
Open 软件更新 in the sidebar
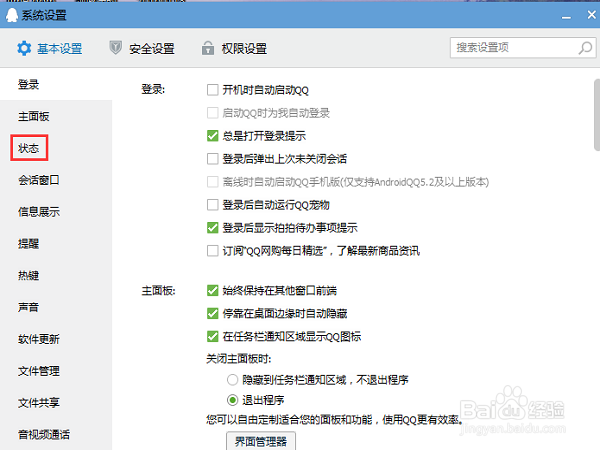coord(39,339)
